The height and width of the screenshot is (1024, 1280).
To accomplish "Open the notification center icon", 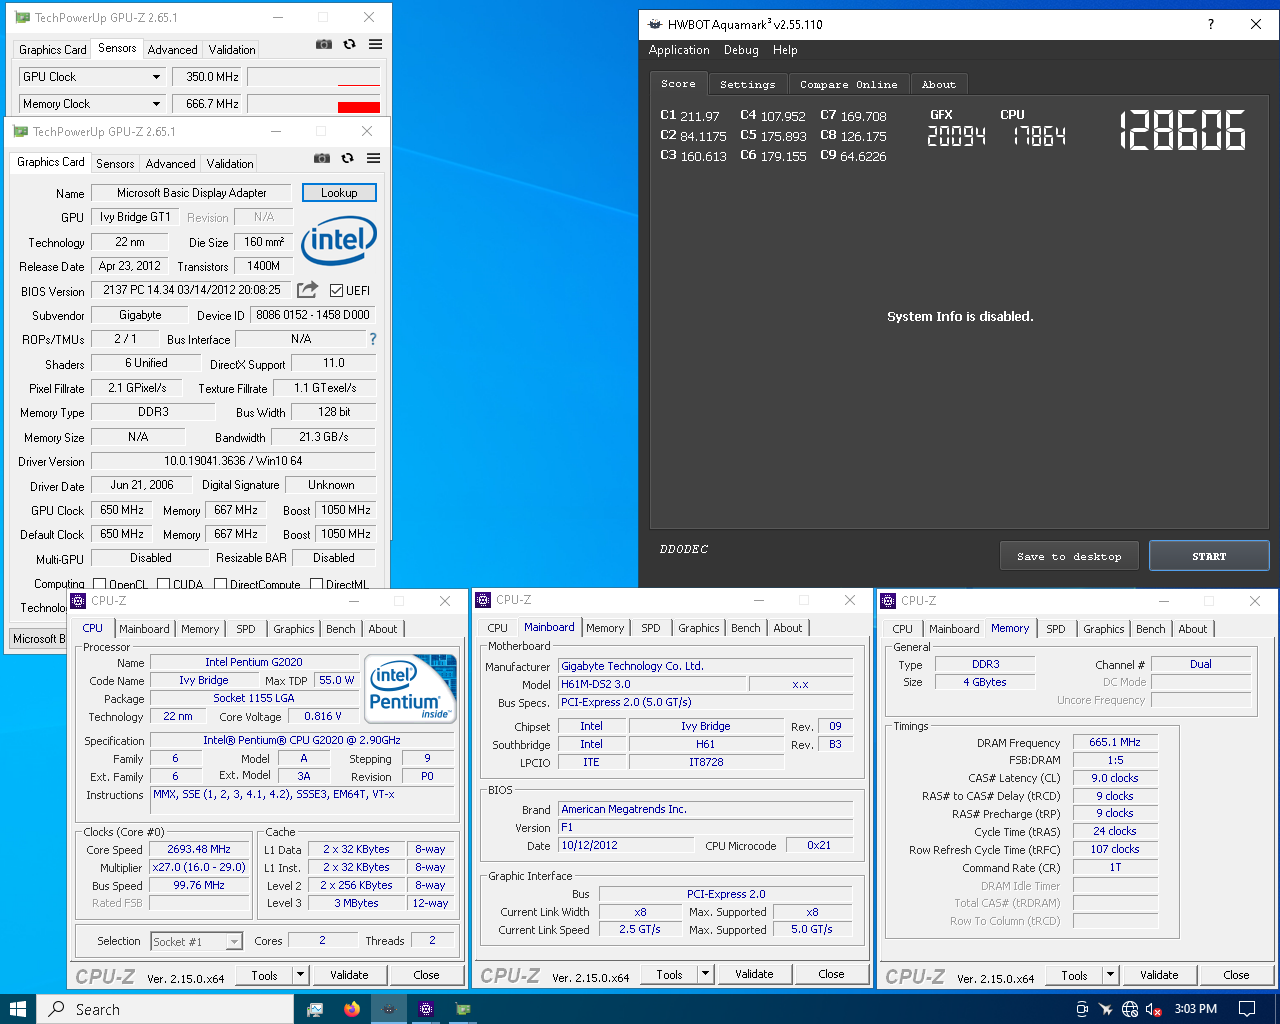I will pyautogui.click(x=1247, y=1009).
